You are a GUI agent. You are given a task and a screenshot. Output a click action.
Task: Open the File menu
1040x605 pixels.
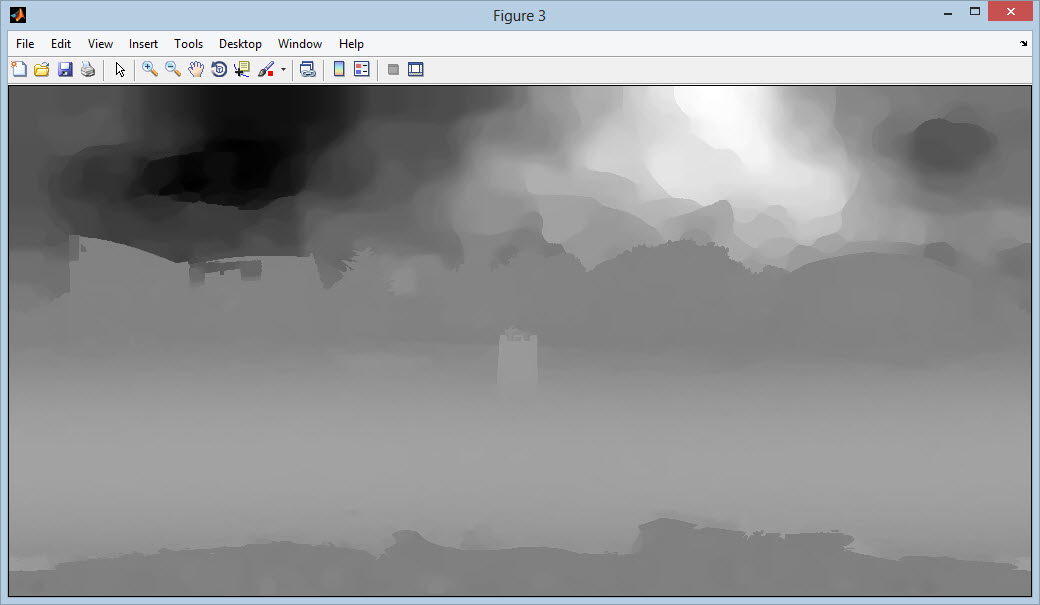point(25,44)
